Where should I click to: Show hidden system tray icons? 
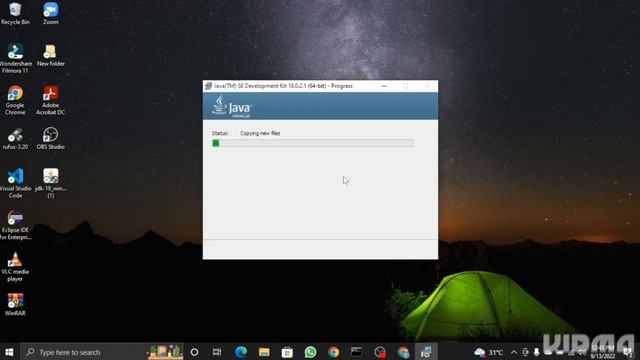coord(514,352)
